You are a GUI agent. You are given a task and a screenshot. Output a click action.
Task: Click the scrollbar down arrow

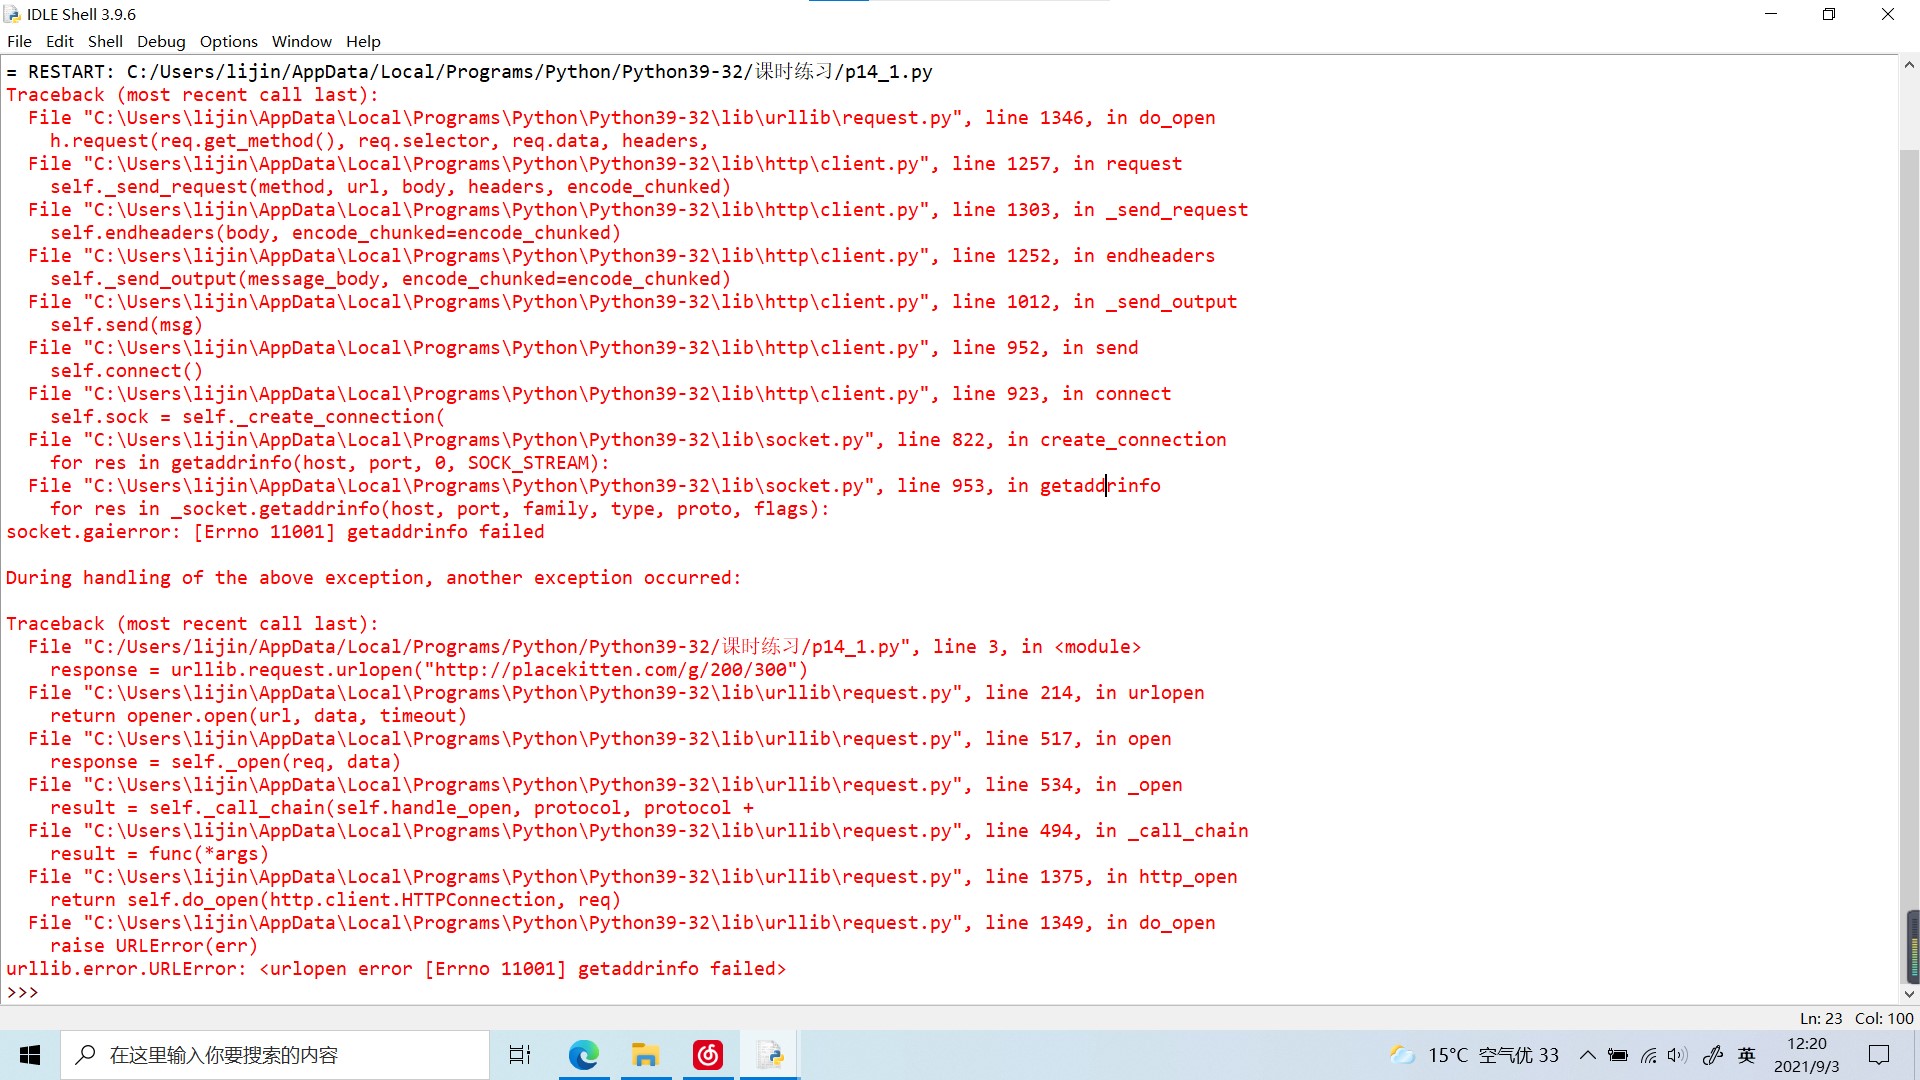1909,994
